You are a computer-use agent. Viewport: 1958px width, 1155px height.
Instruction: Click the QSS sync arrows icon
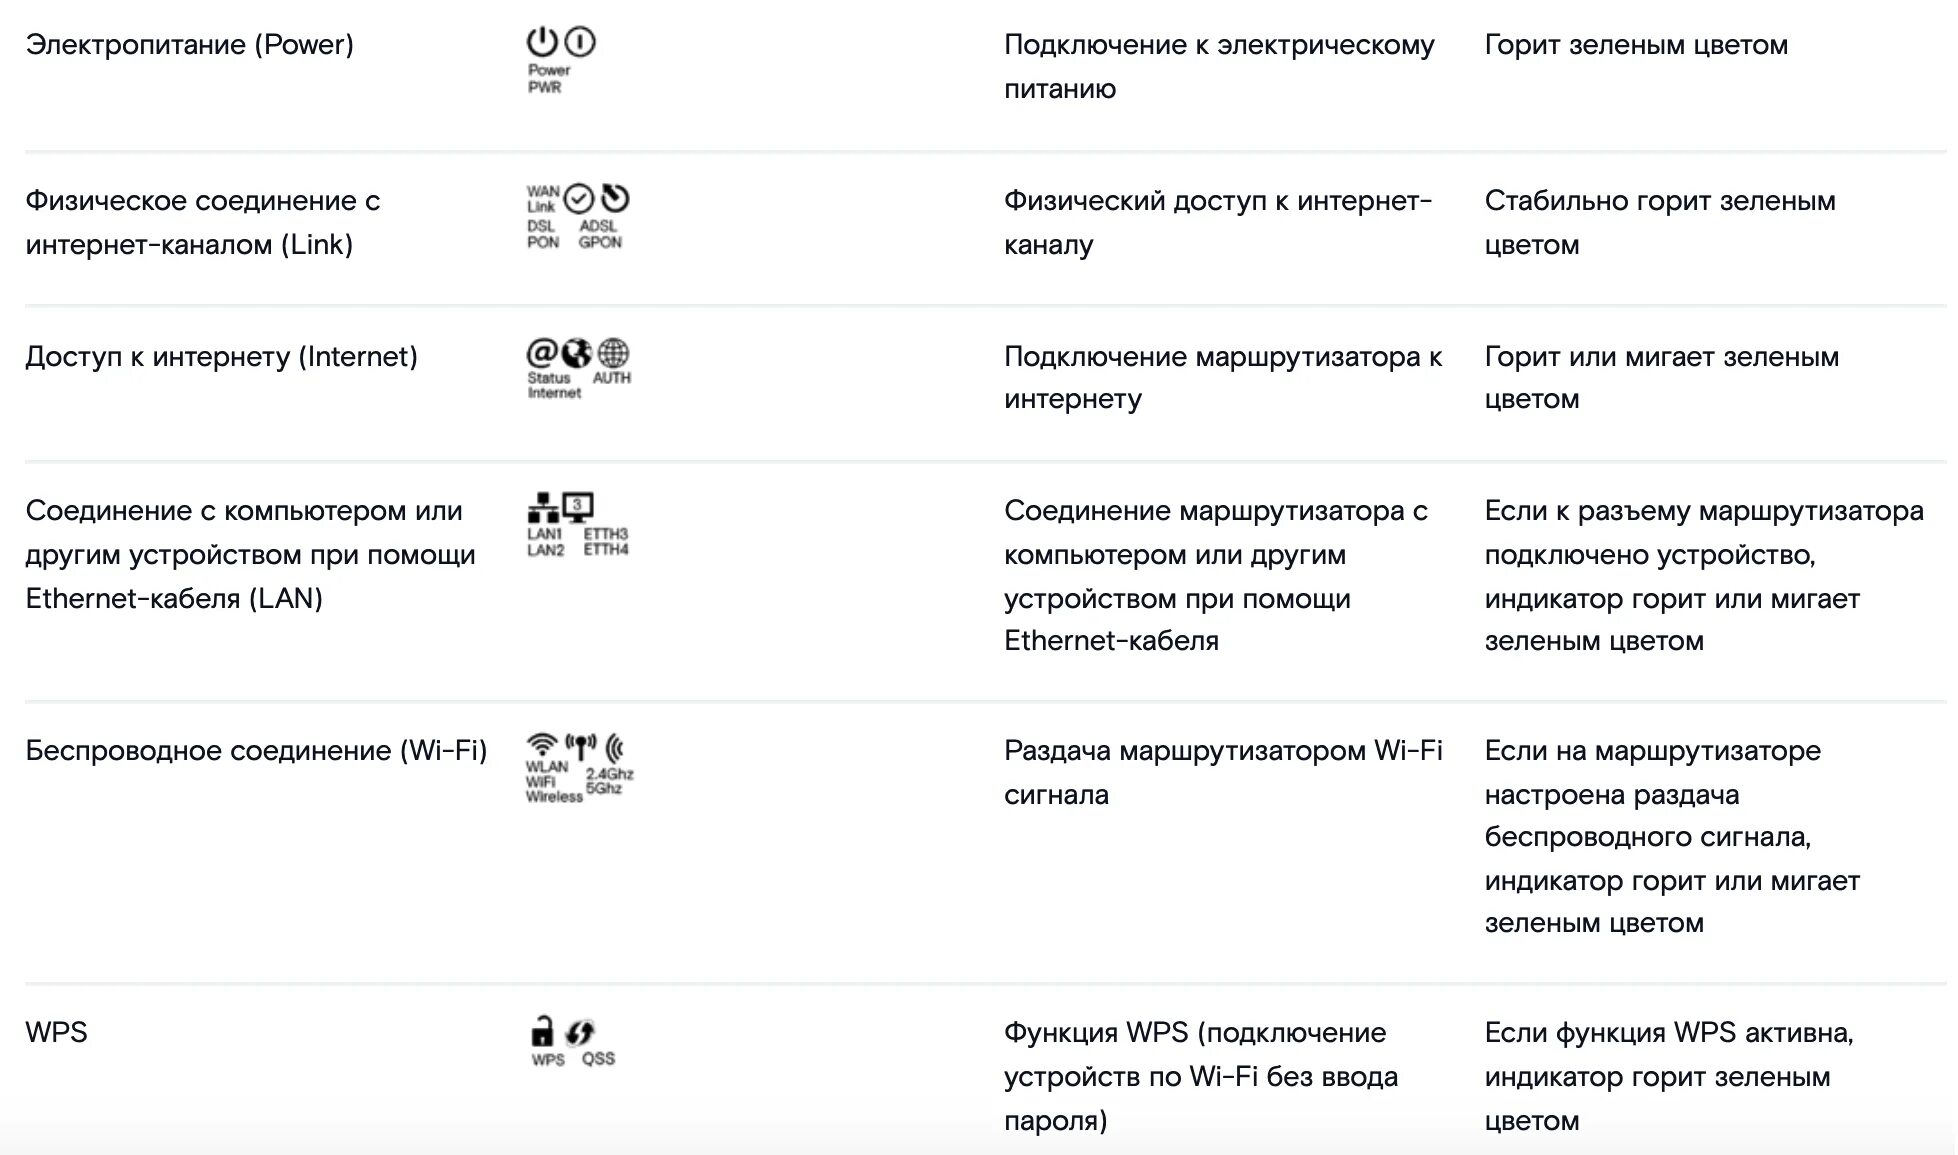point(580,1033)
